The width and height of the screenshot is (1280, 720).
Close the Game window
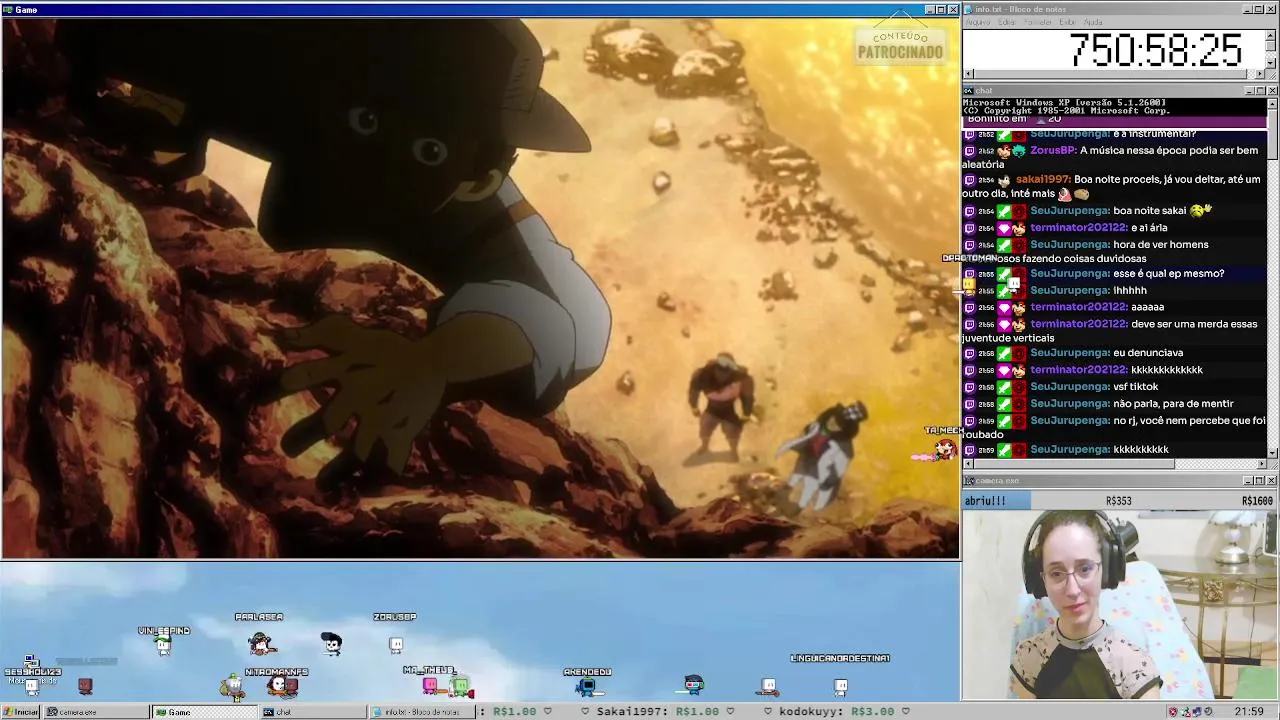click(953, 9)
